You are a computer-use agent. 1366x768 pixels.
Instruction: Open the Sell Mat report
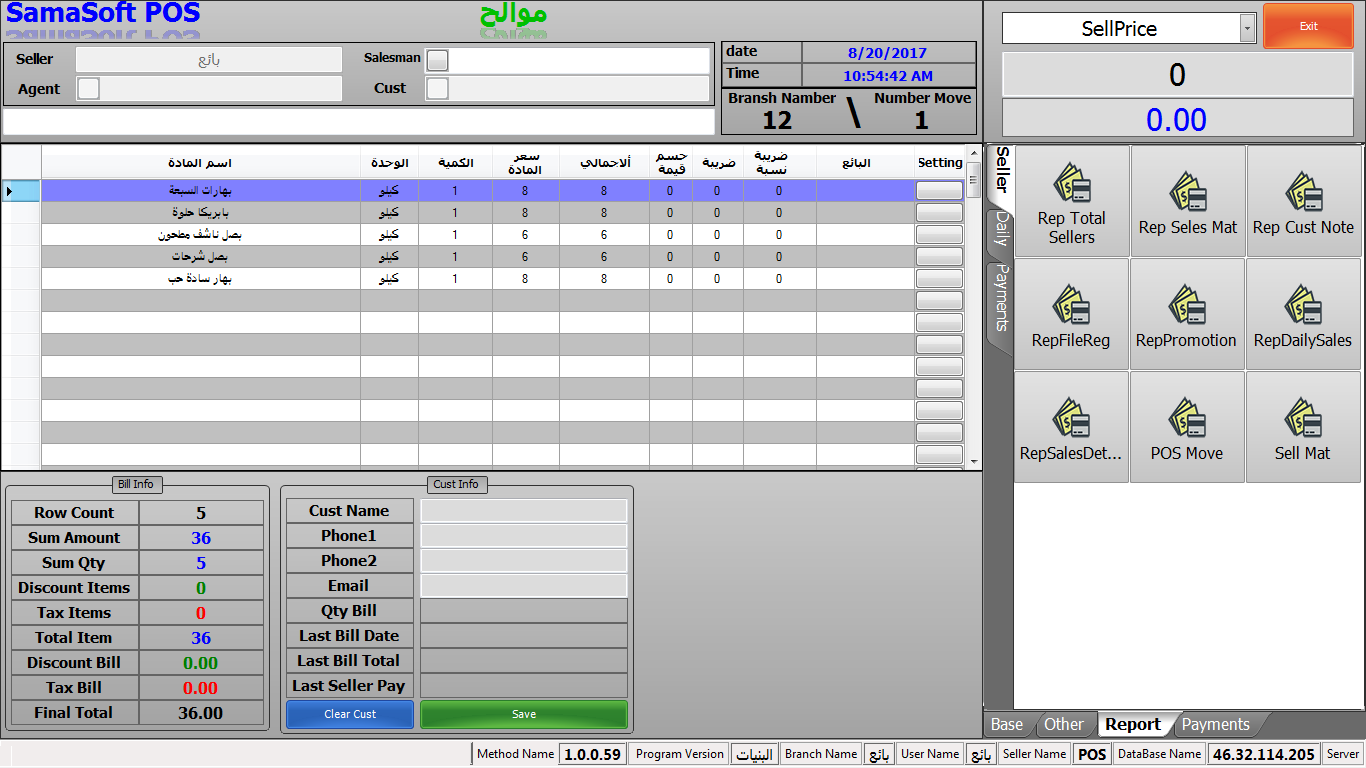click(x=1304, y=428)
